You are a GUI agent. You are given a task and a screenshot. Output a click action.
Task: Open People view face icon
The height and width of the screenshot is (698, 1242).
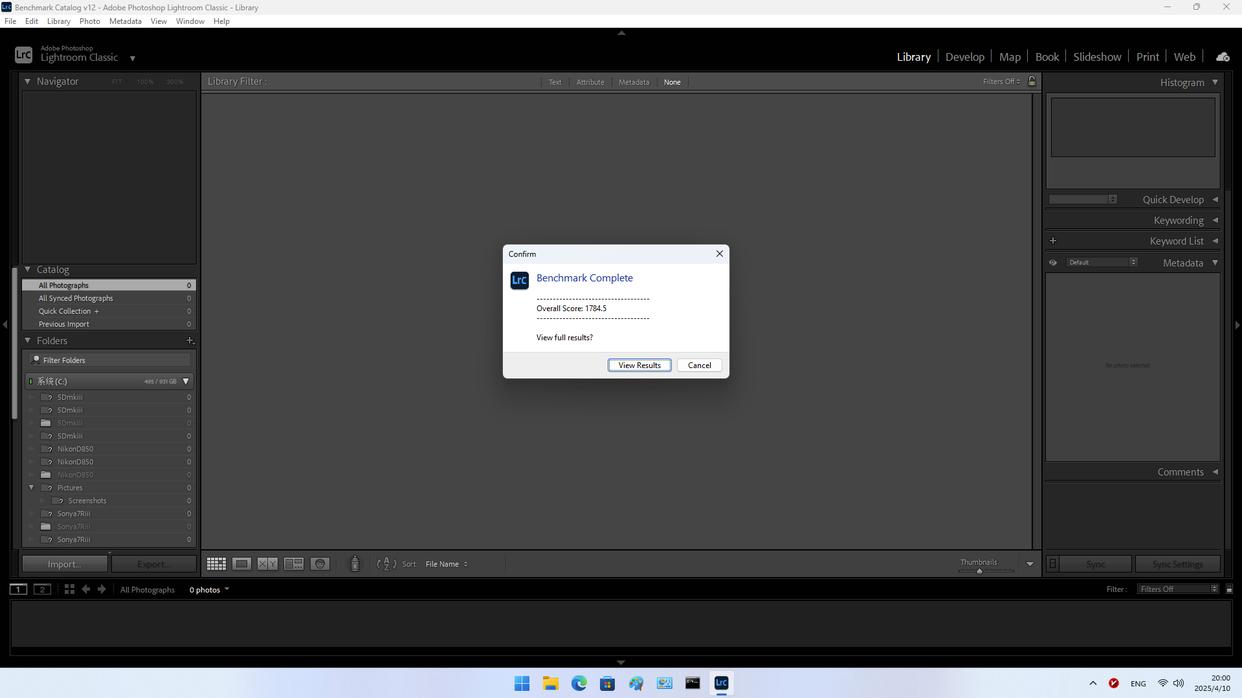[x=320, y=564]
